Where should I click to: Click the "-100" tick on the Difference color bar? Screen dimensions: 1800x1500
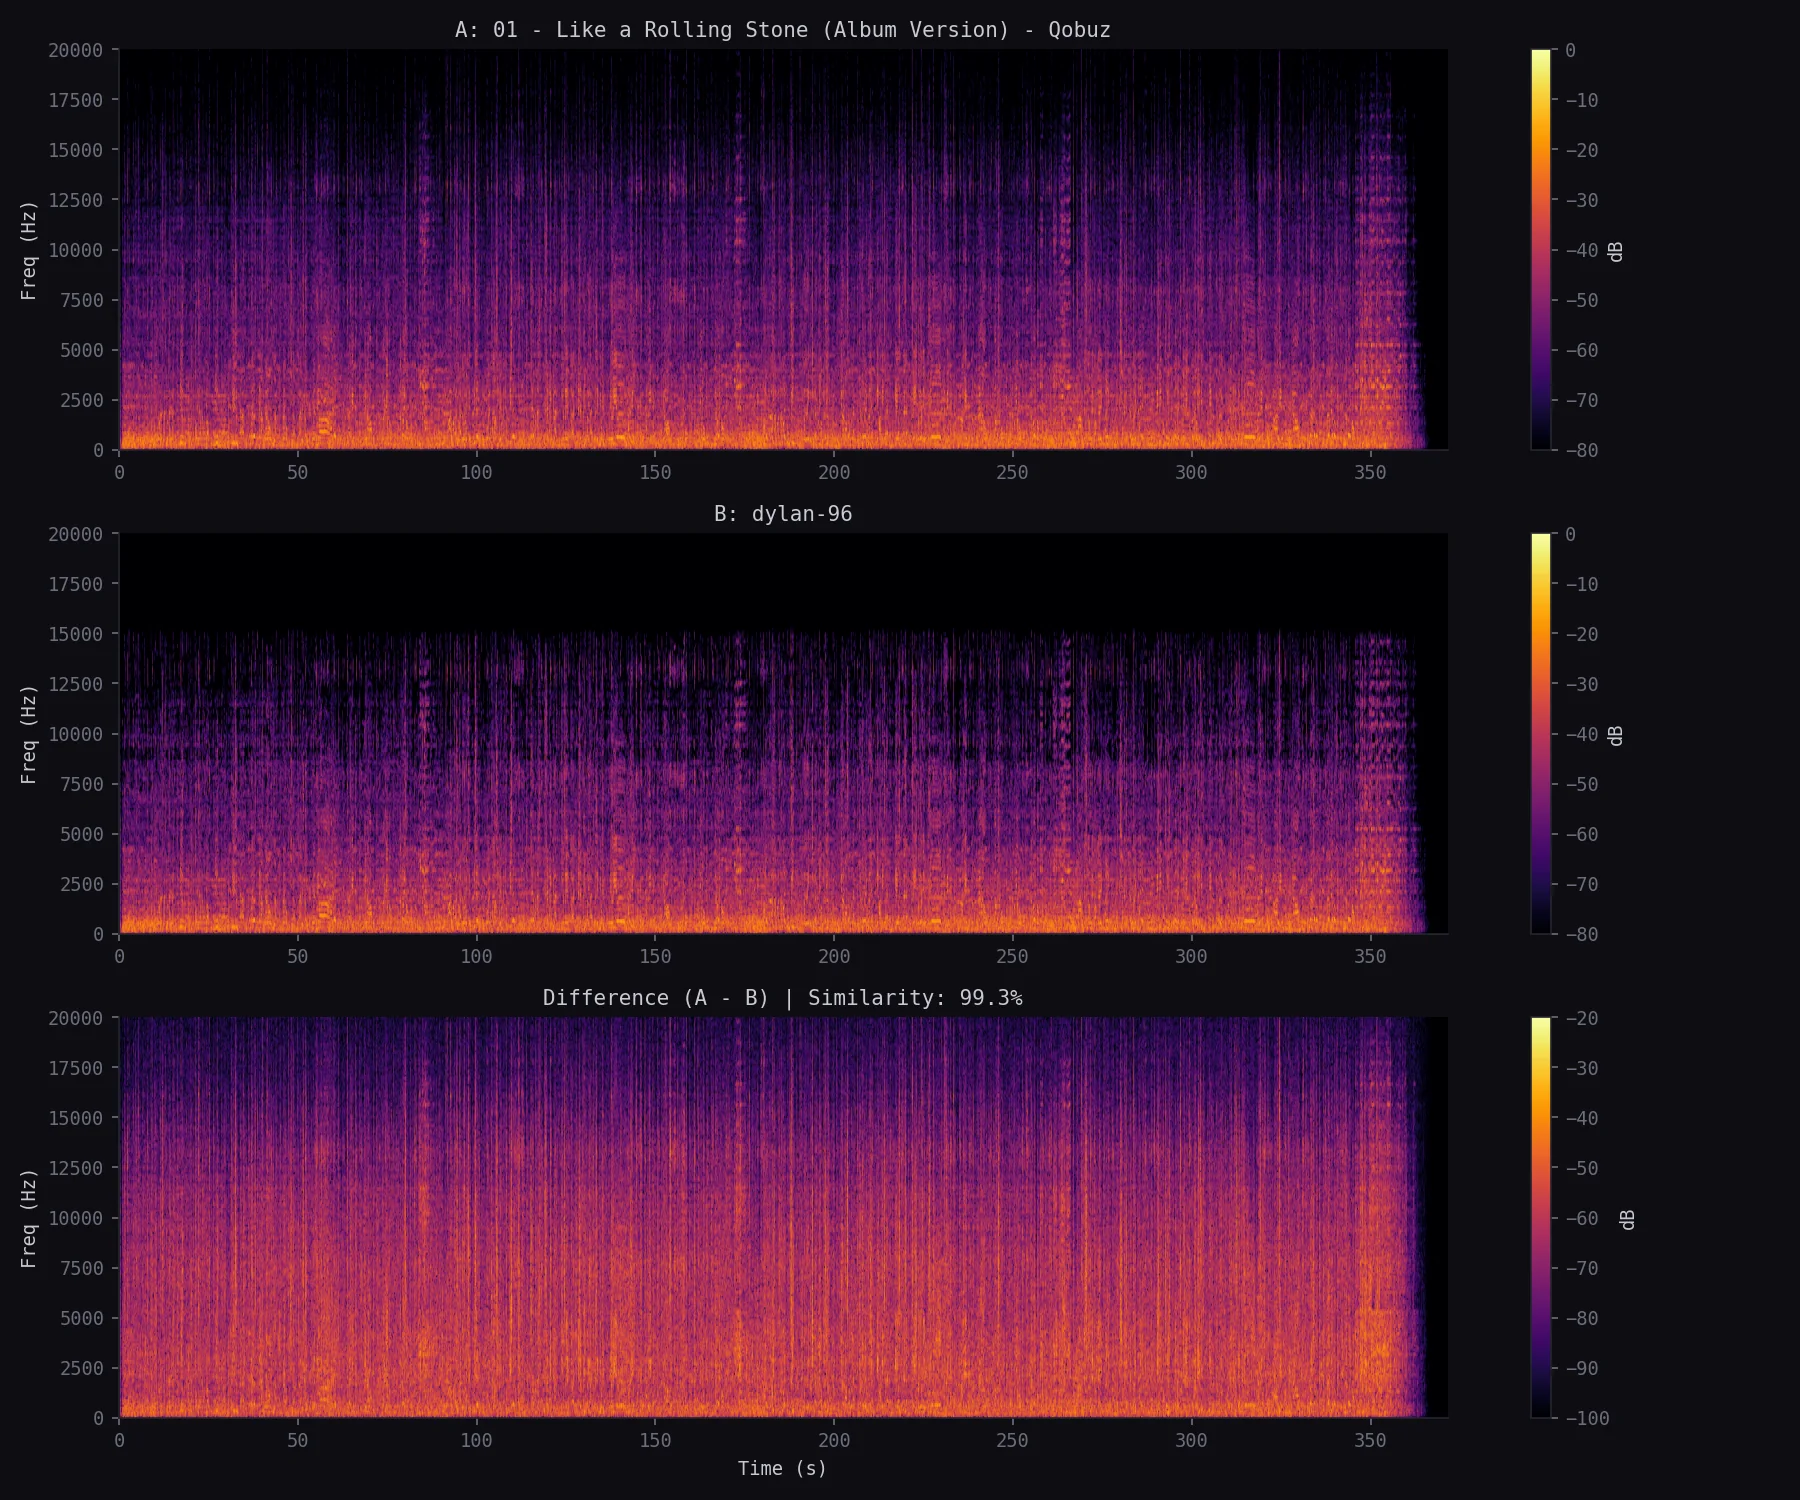pos(1587,1418)
